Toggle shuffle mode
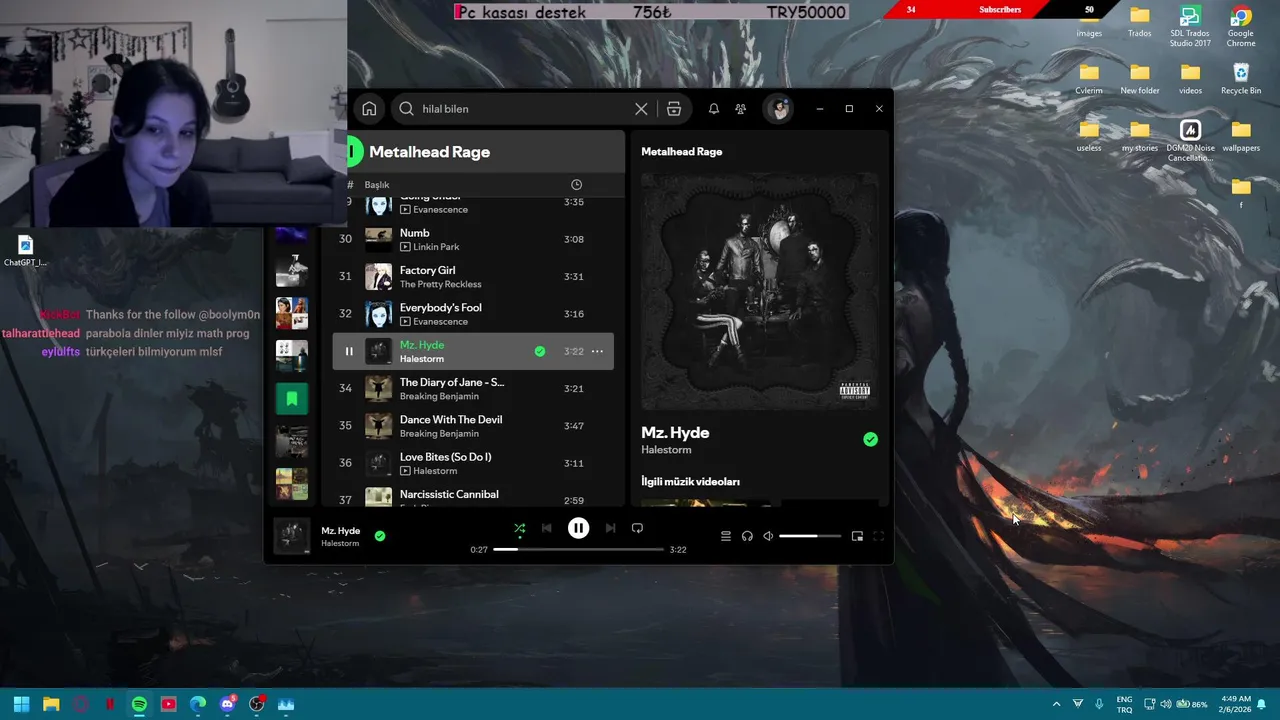 519,528
